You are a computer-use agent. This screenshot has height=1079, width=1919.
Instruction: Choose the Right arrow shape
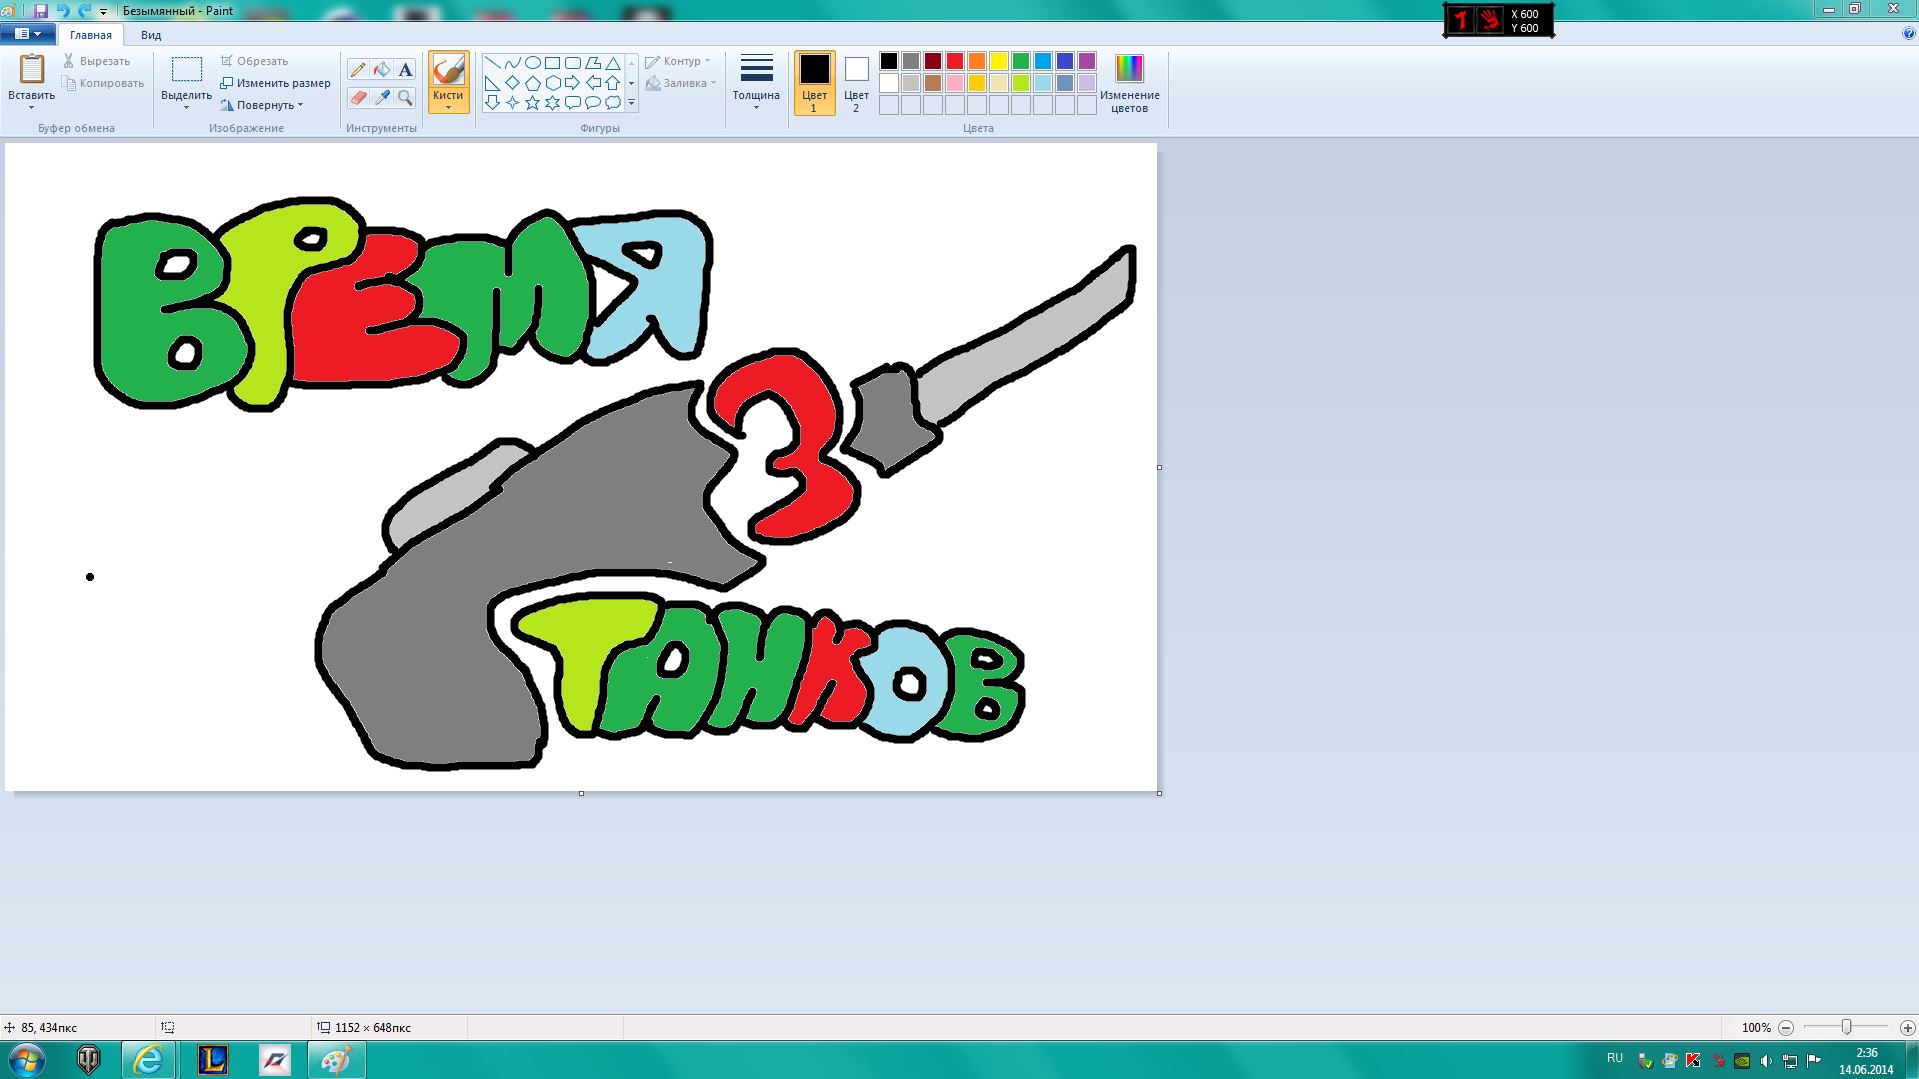coord(572,83)
